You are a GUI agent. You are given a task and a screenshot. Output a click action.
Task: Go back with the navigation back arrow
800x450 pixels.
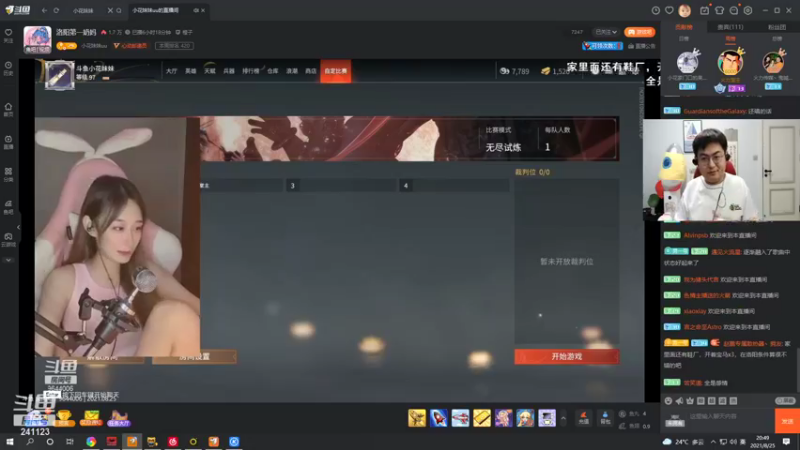(44, 10)
